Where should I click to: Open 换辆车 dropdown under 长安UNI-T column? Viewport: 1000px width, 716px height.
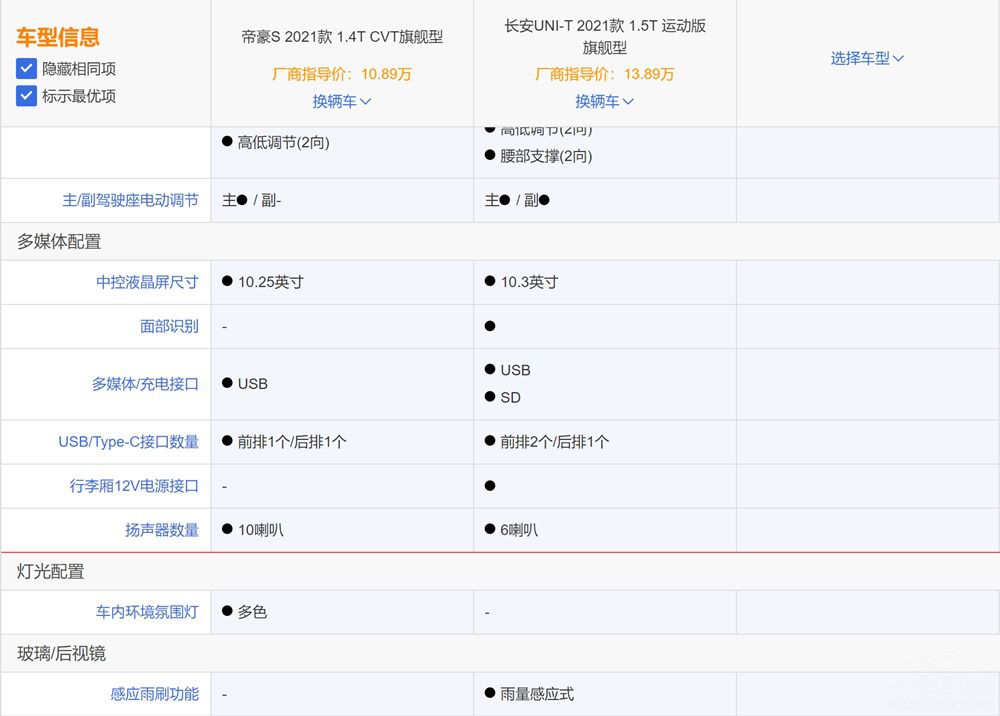604,101
